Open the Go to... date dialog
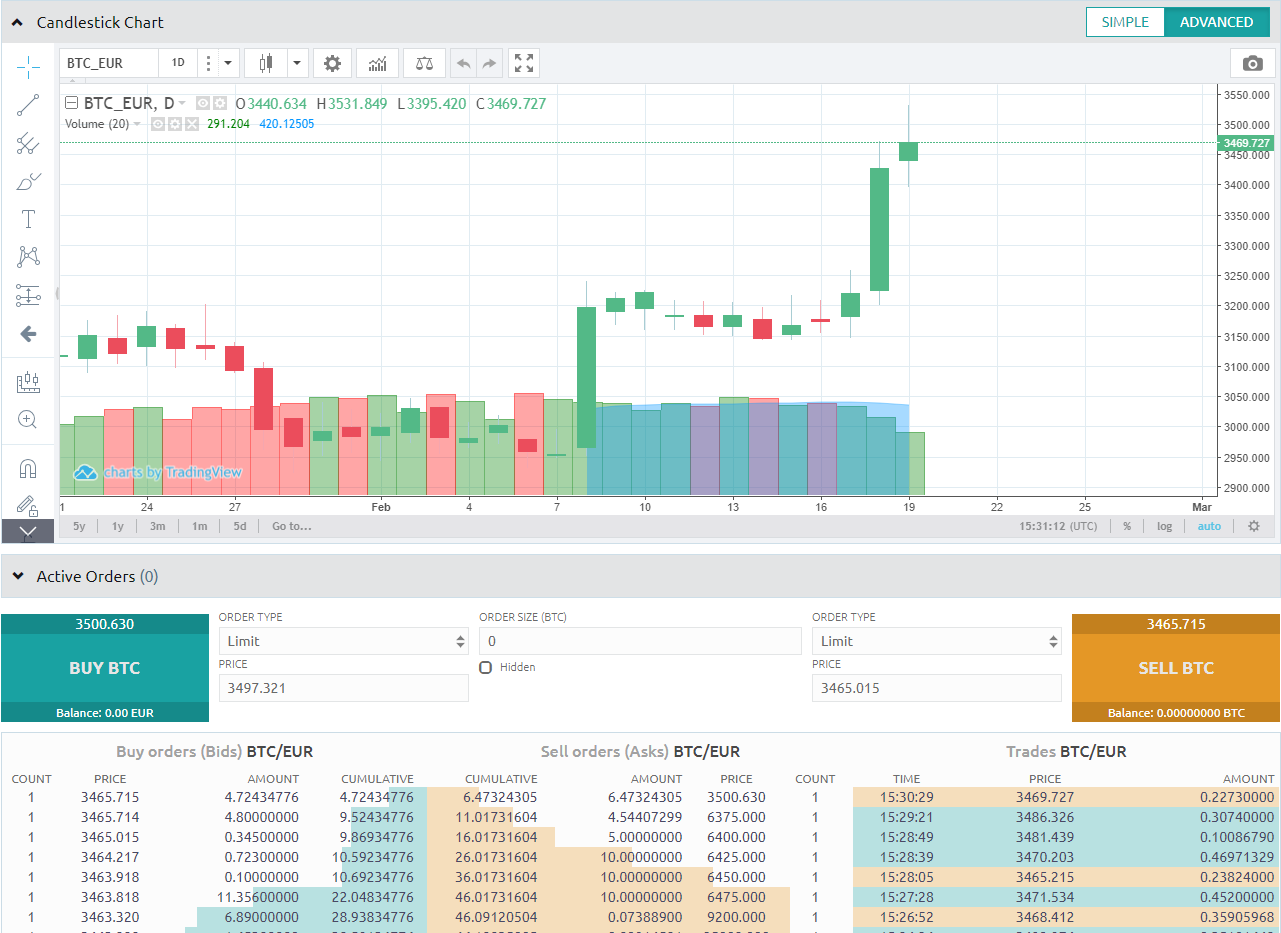 [292, 526]
